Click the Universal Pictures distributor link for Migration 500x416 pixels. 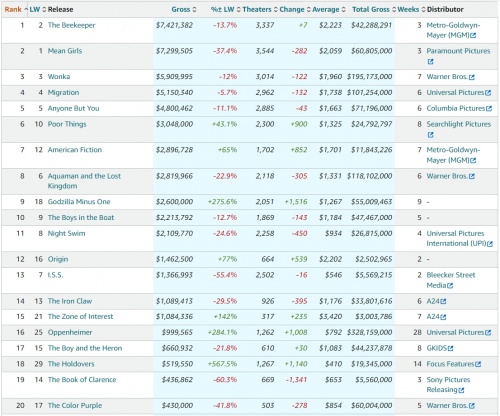coord(455,93)
